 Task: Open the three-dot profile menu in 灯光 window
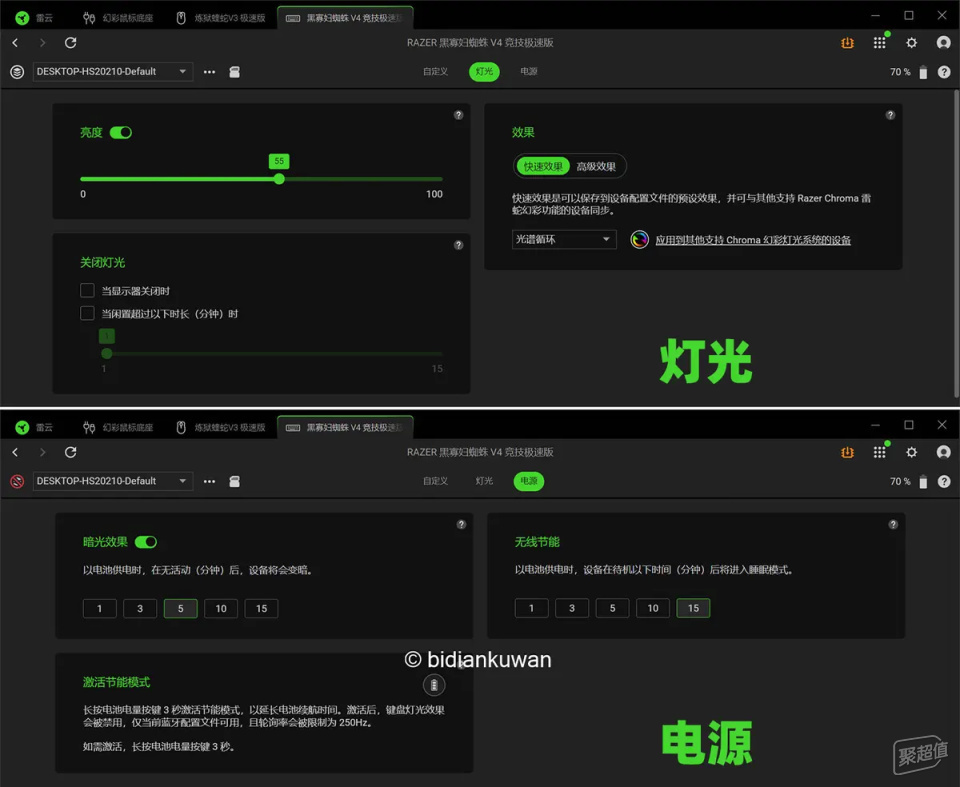(209, 72)
